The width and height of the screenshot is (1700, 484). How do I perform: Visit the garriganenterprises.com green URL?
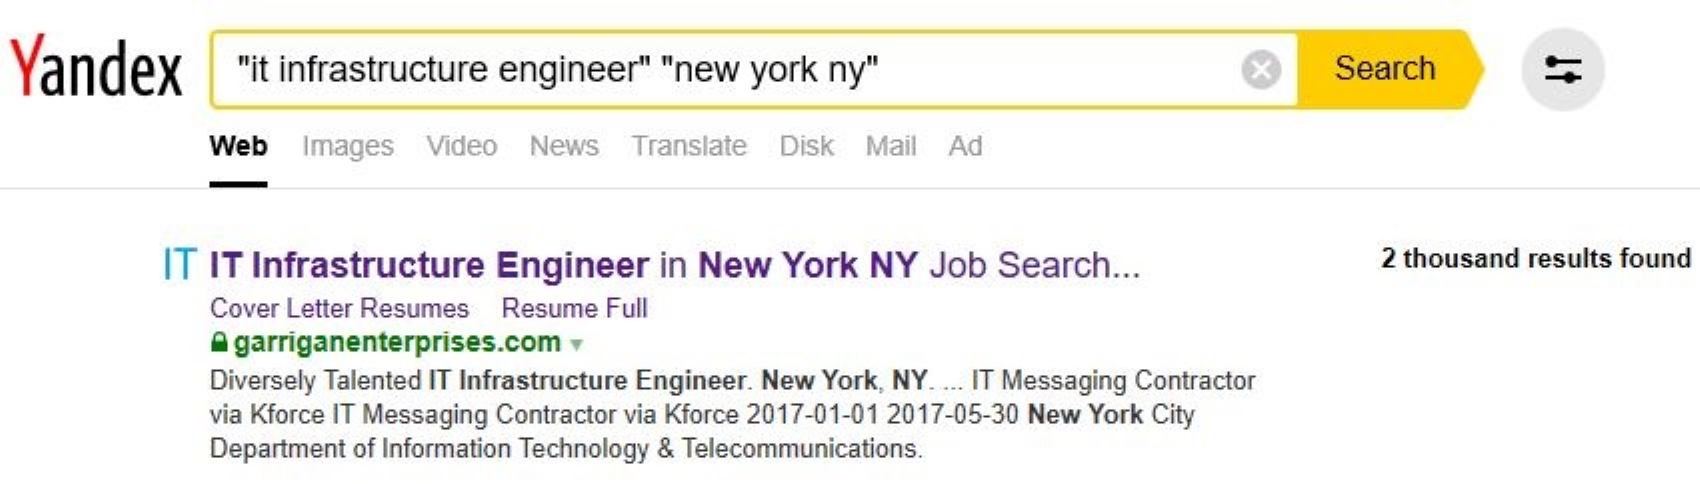(x=397, y=342)
